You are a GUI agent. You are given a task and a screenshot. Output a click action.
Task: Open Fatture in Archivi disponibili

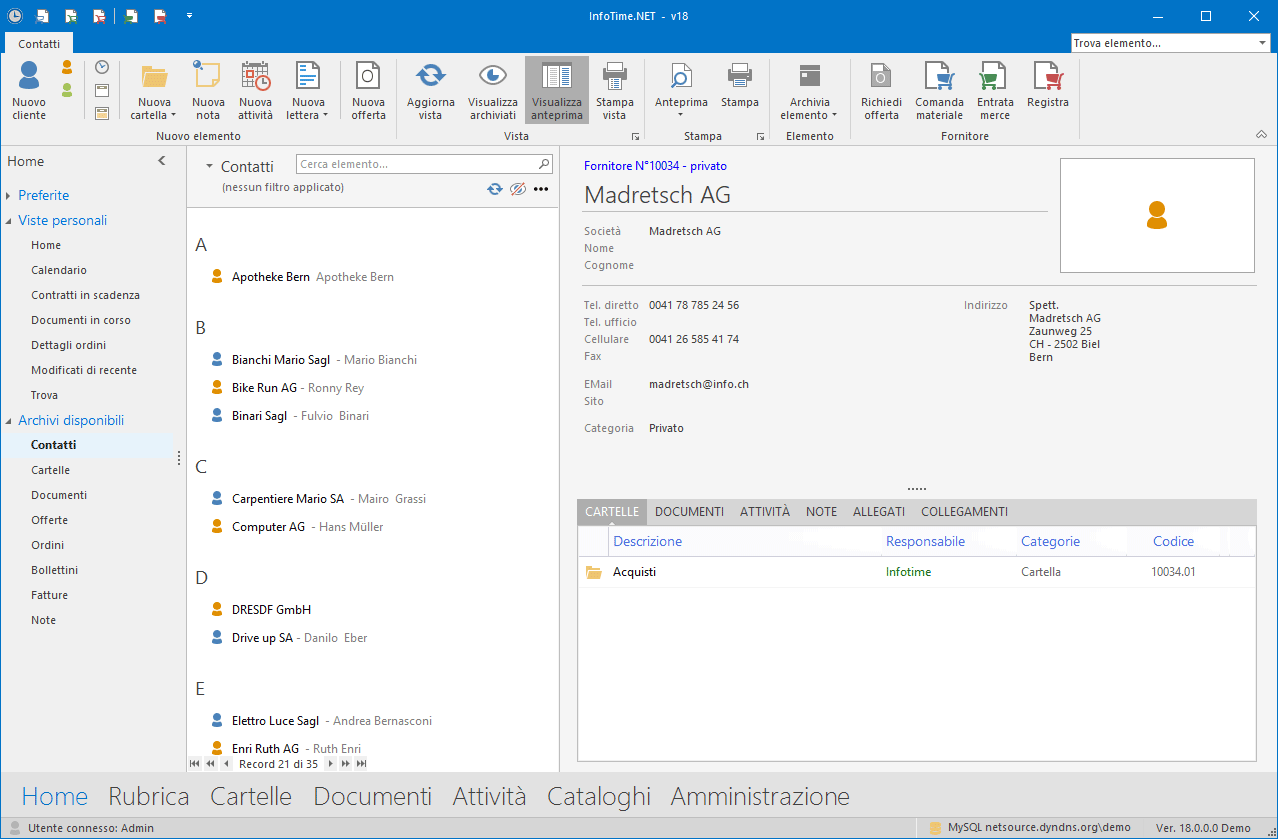[50, 595]
